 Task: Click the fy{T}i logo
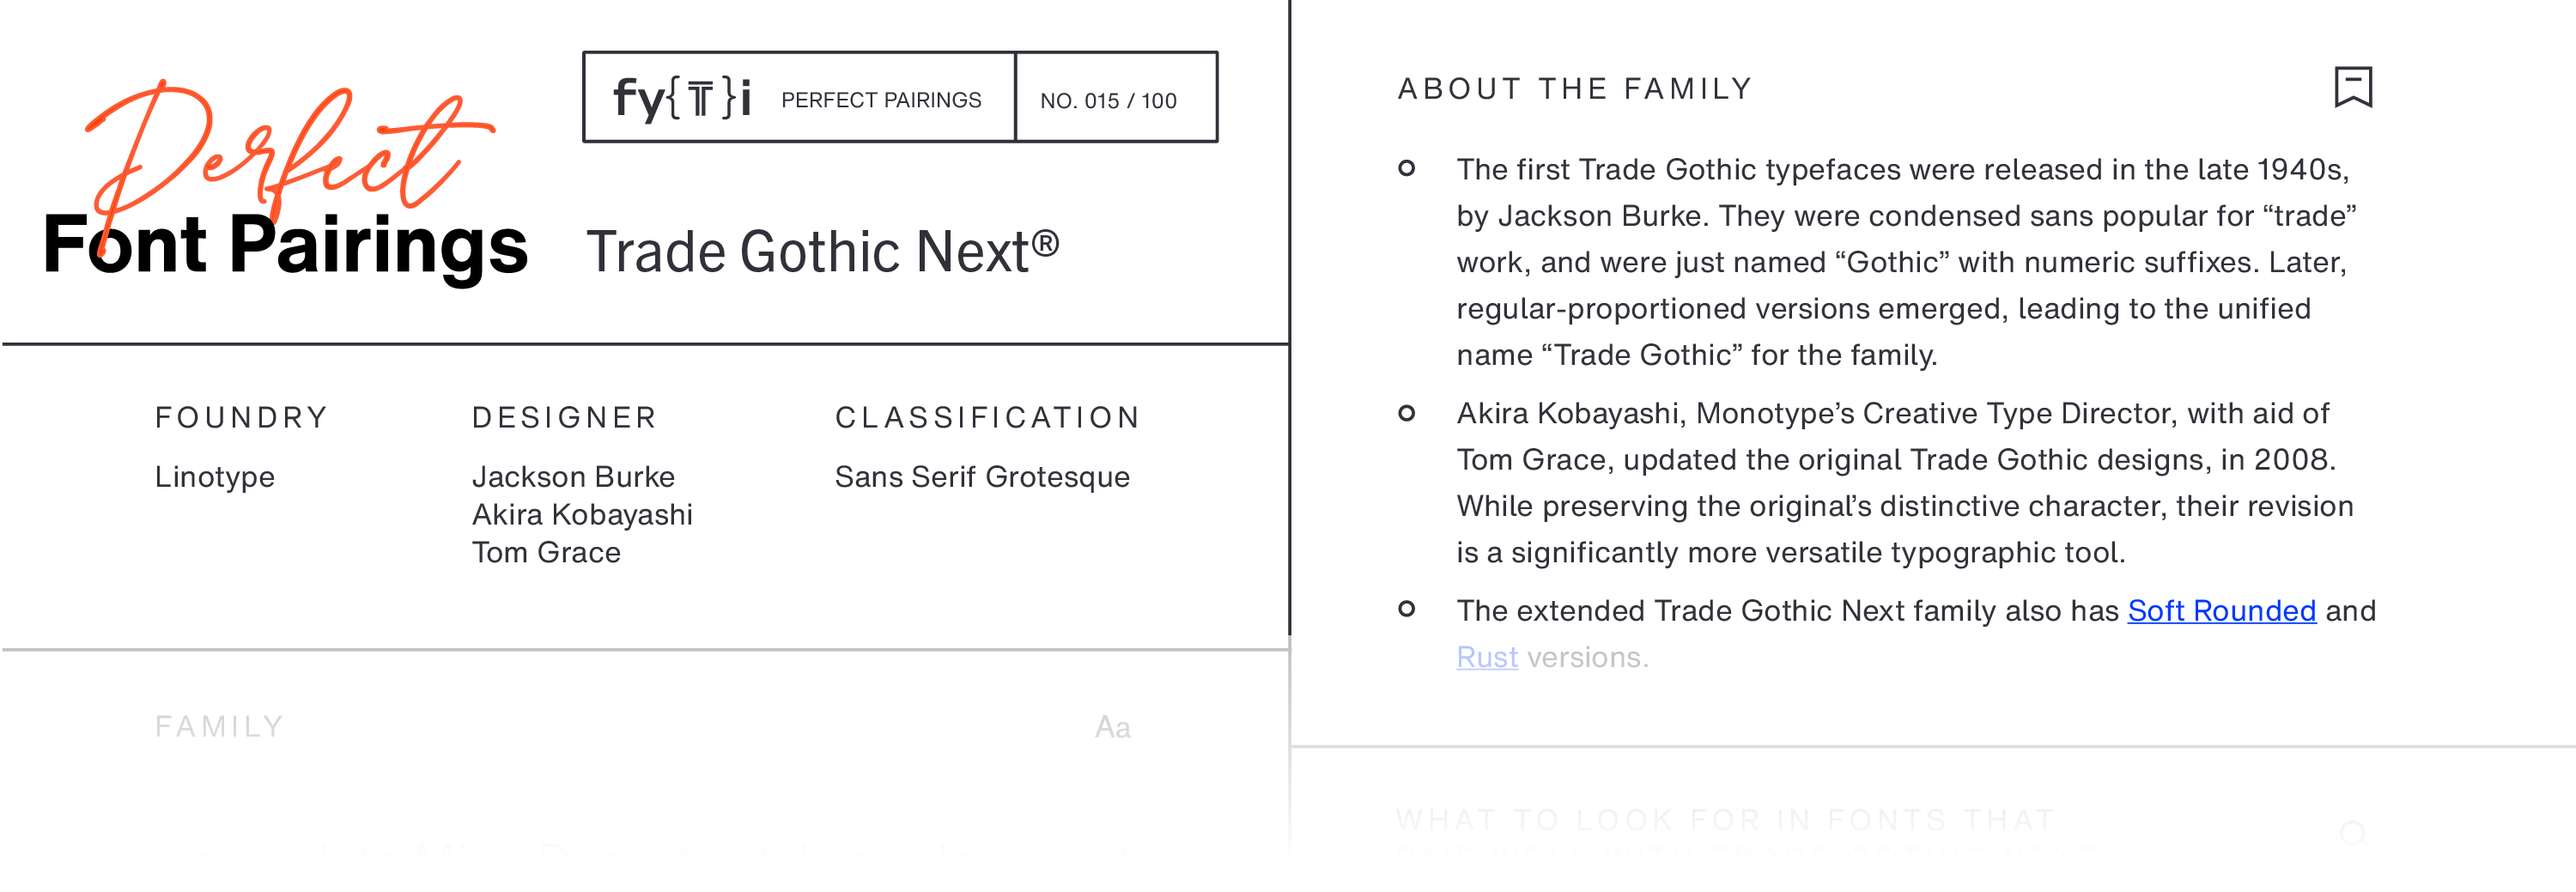(682, 98)
